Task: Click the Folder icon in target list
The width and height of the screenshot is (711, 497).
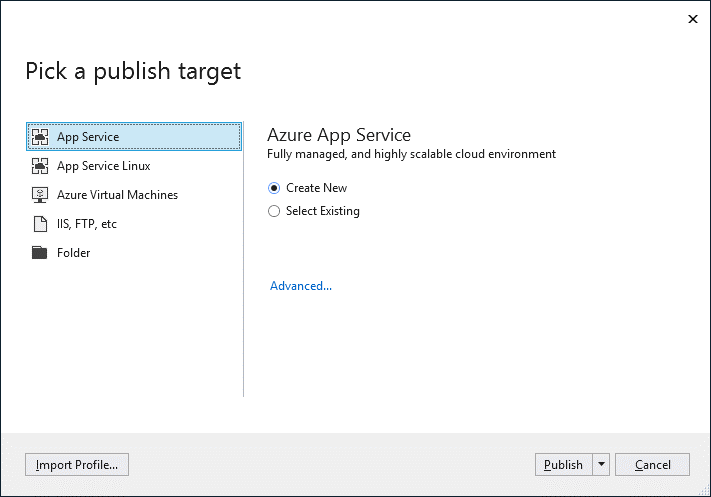Action: point(39,253)
